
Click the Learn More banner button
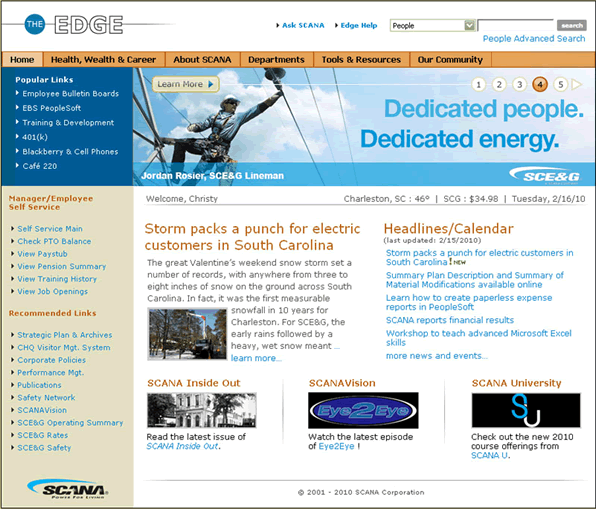pos(185,84)
